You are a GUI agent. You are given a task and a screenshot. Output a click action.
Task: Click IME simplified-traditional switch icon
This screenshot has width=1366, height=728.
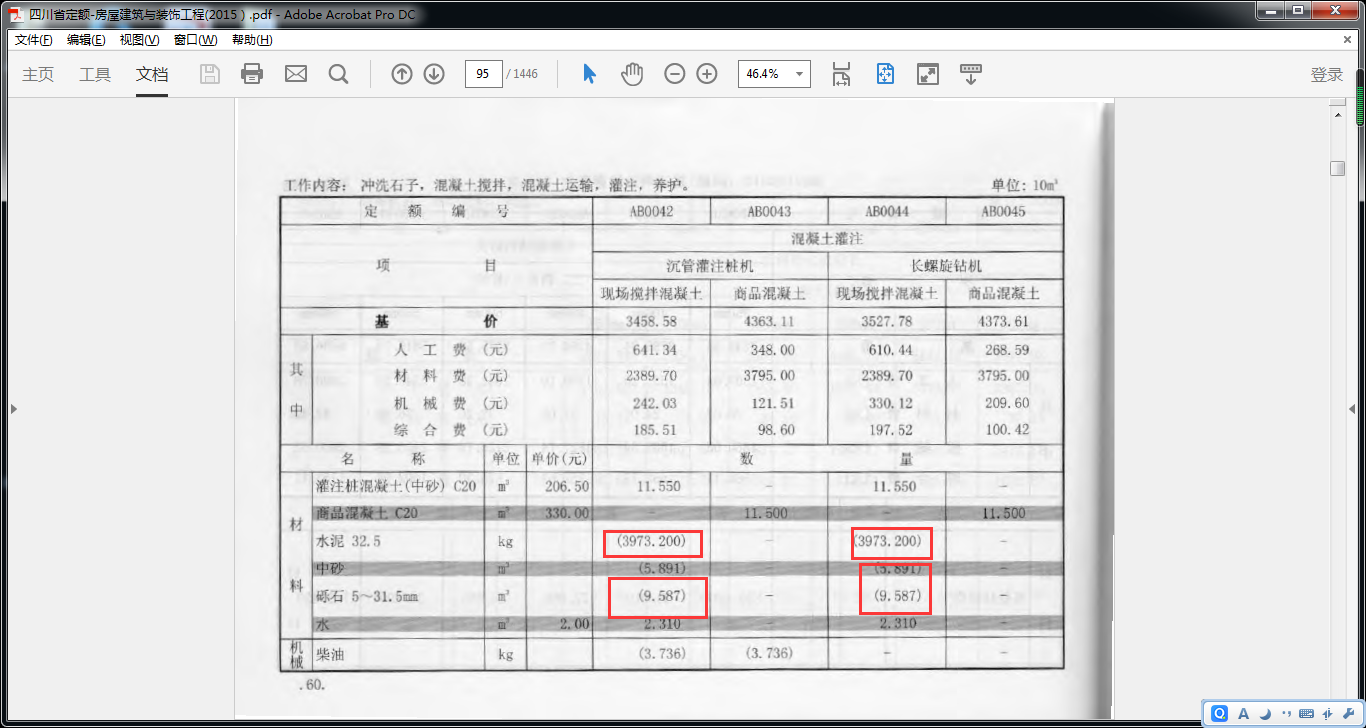1328,713
